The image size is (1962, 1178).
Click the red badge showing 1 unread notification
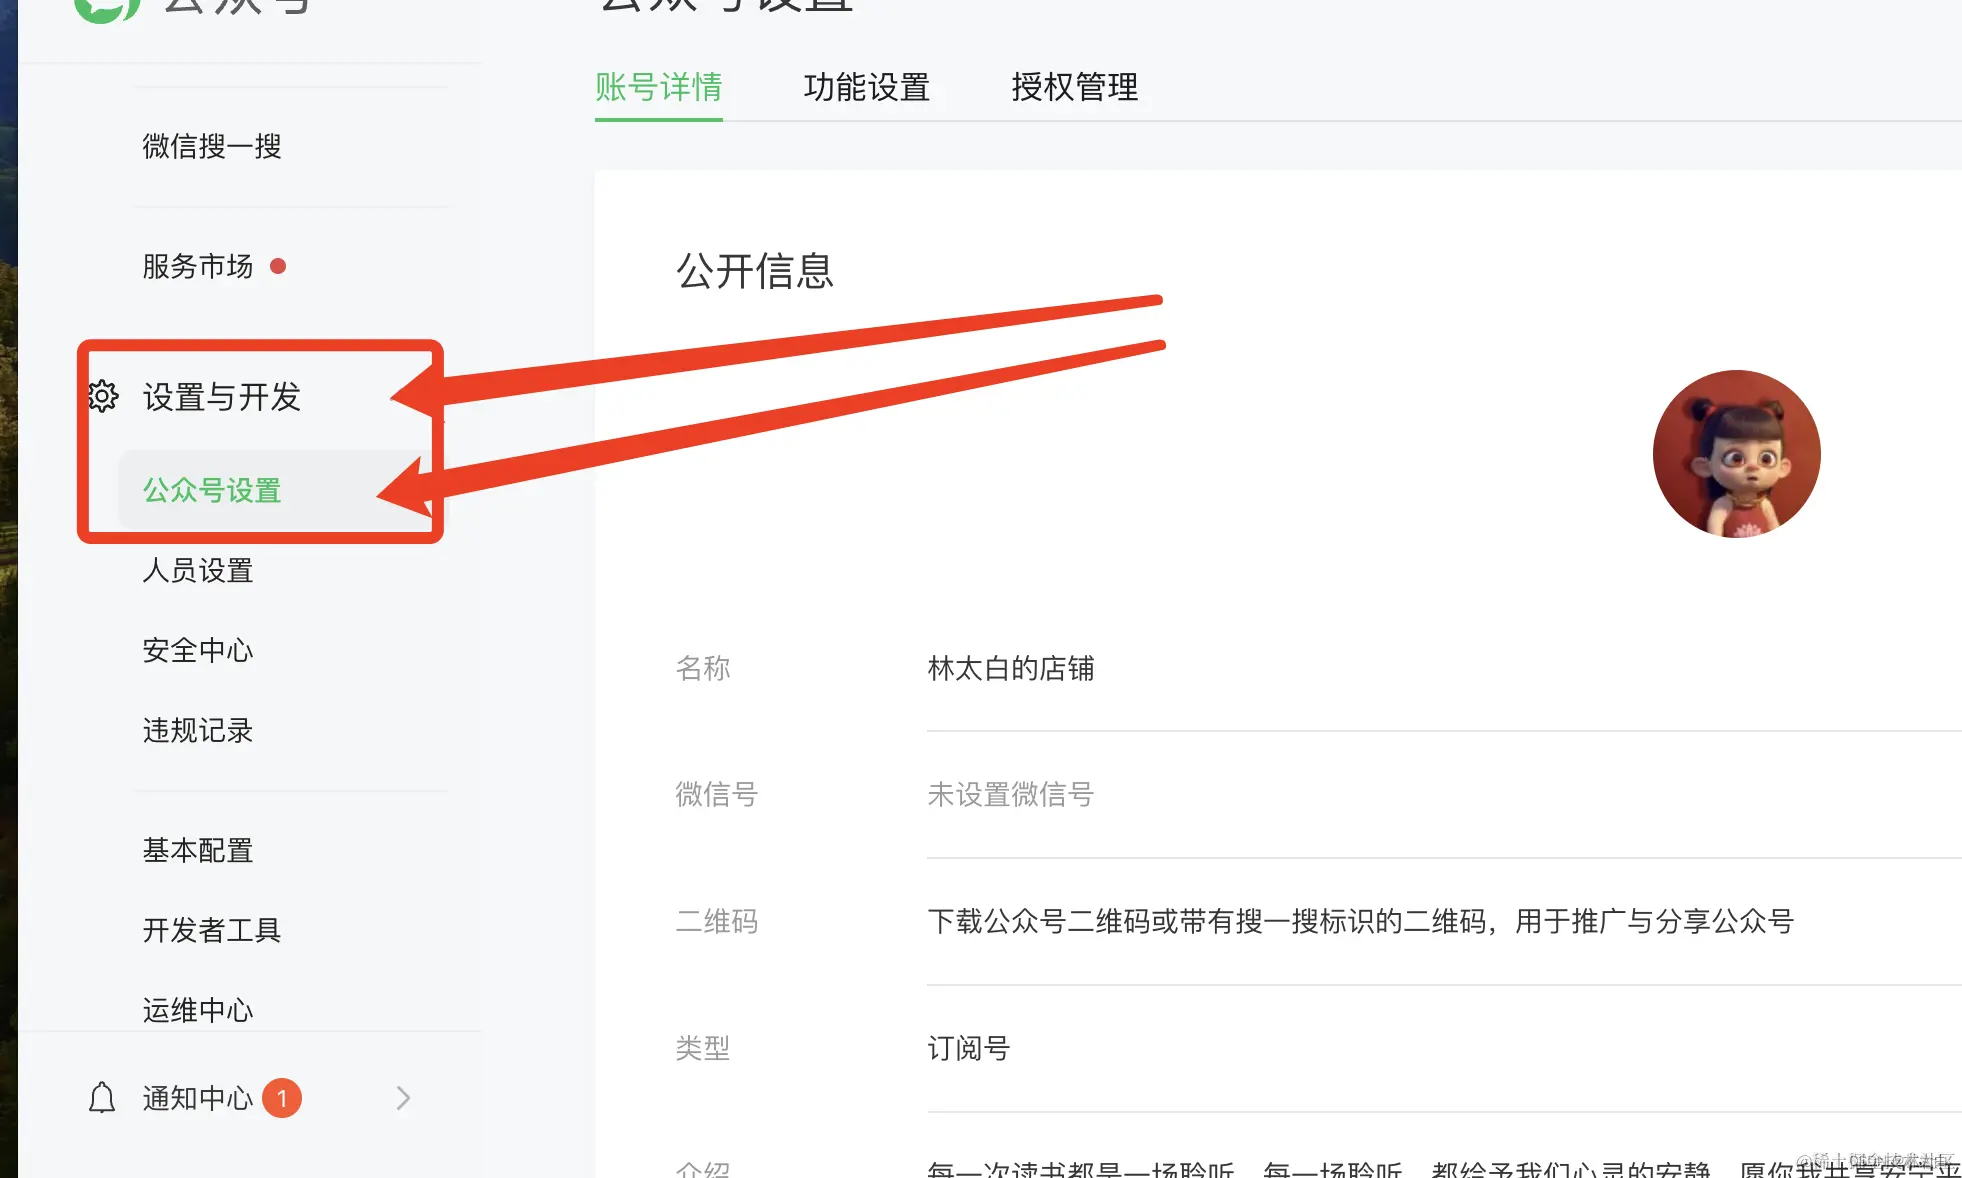point(283,1097)
